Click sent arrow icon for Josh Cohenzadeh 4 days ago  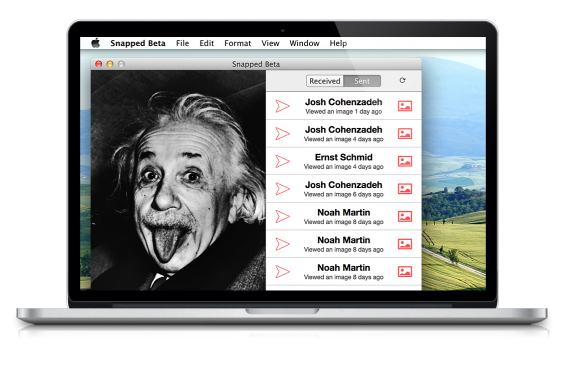[283, 134]
